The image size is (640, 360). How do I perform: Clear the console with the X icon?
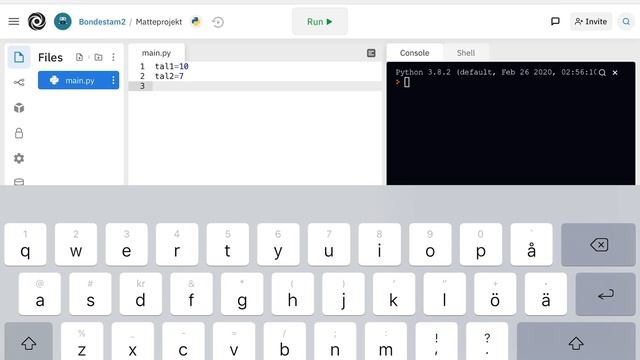pyautogui.click(x=615, y=73)
